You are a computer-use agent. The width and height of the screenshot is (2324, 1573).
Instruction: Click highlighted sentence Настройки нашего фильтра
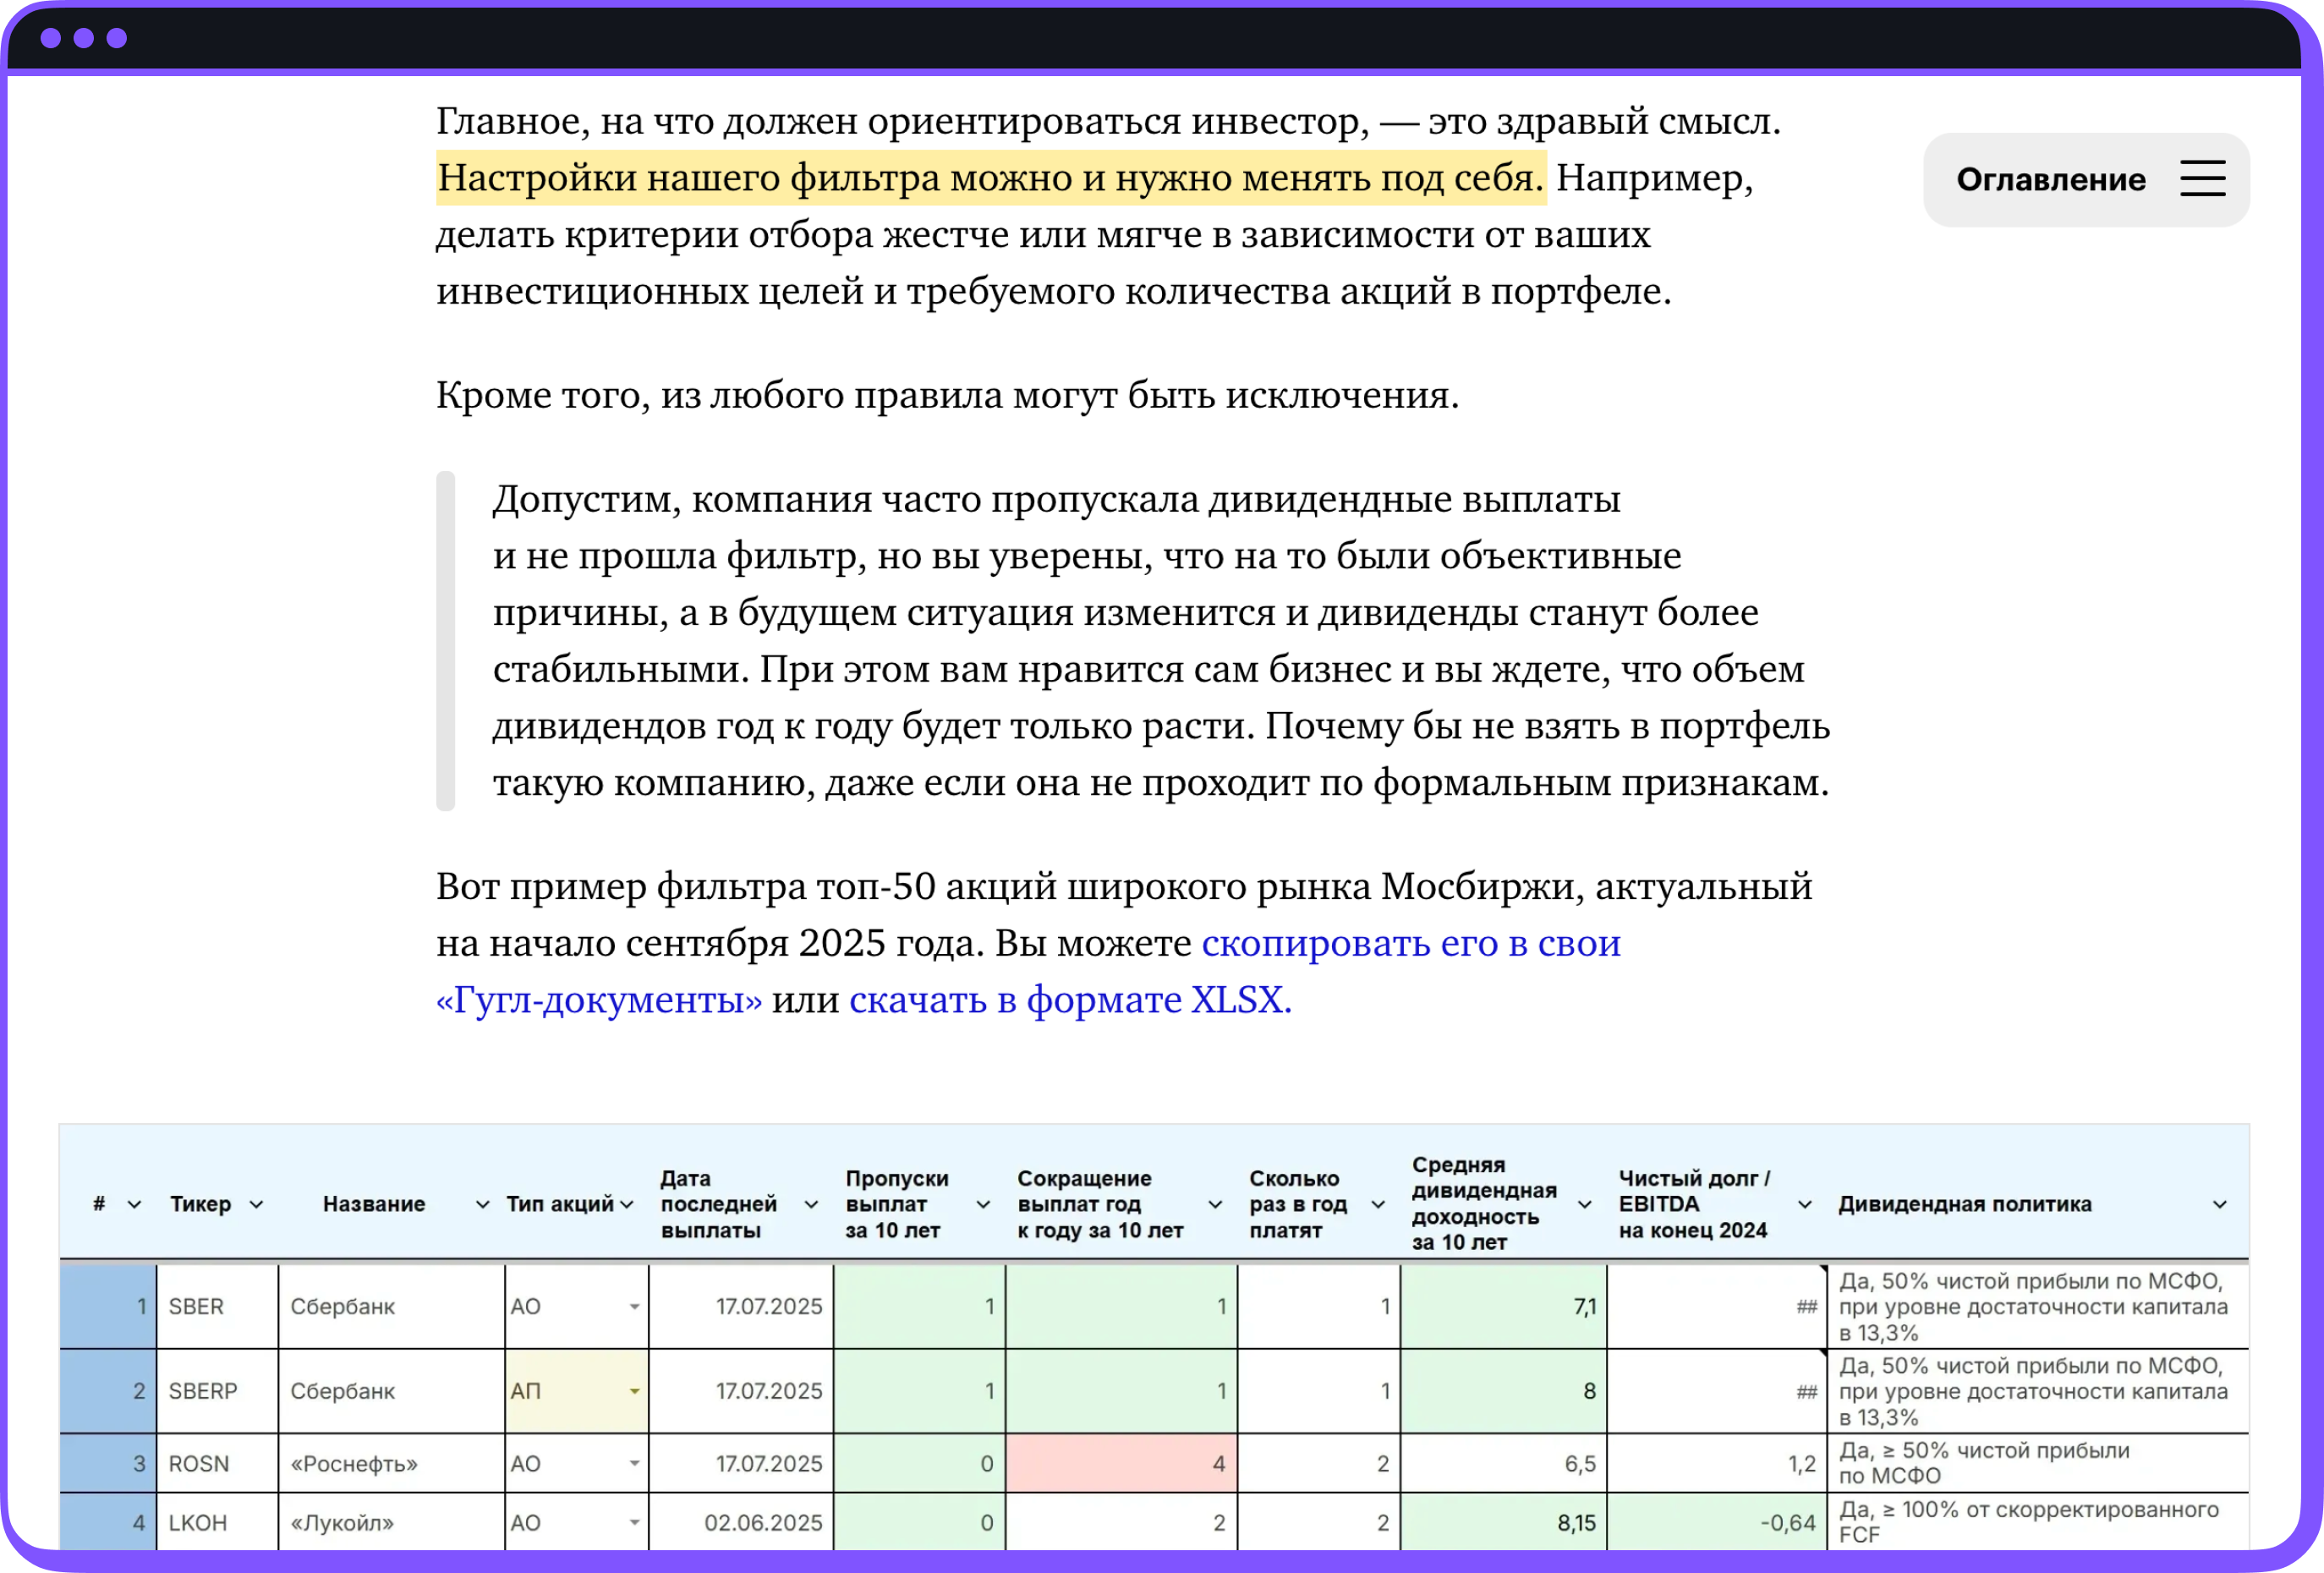[x=991, y=178]
